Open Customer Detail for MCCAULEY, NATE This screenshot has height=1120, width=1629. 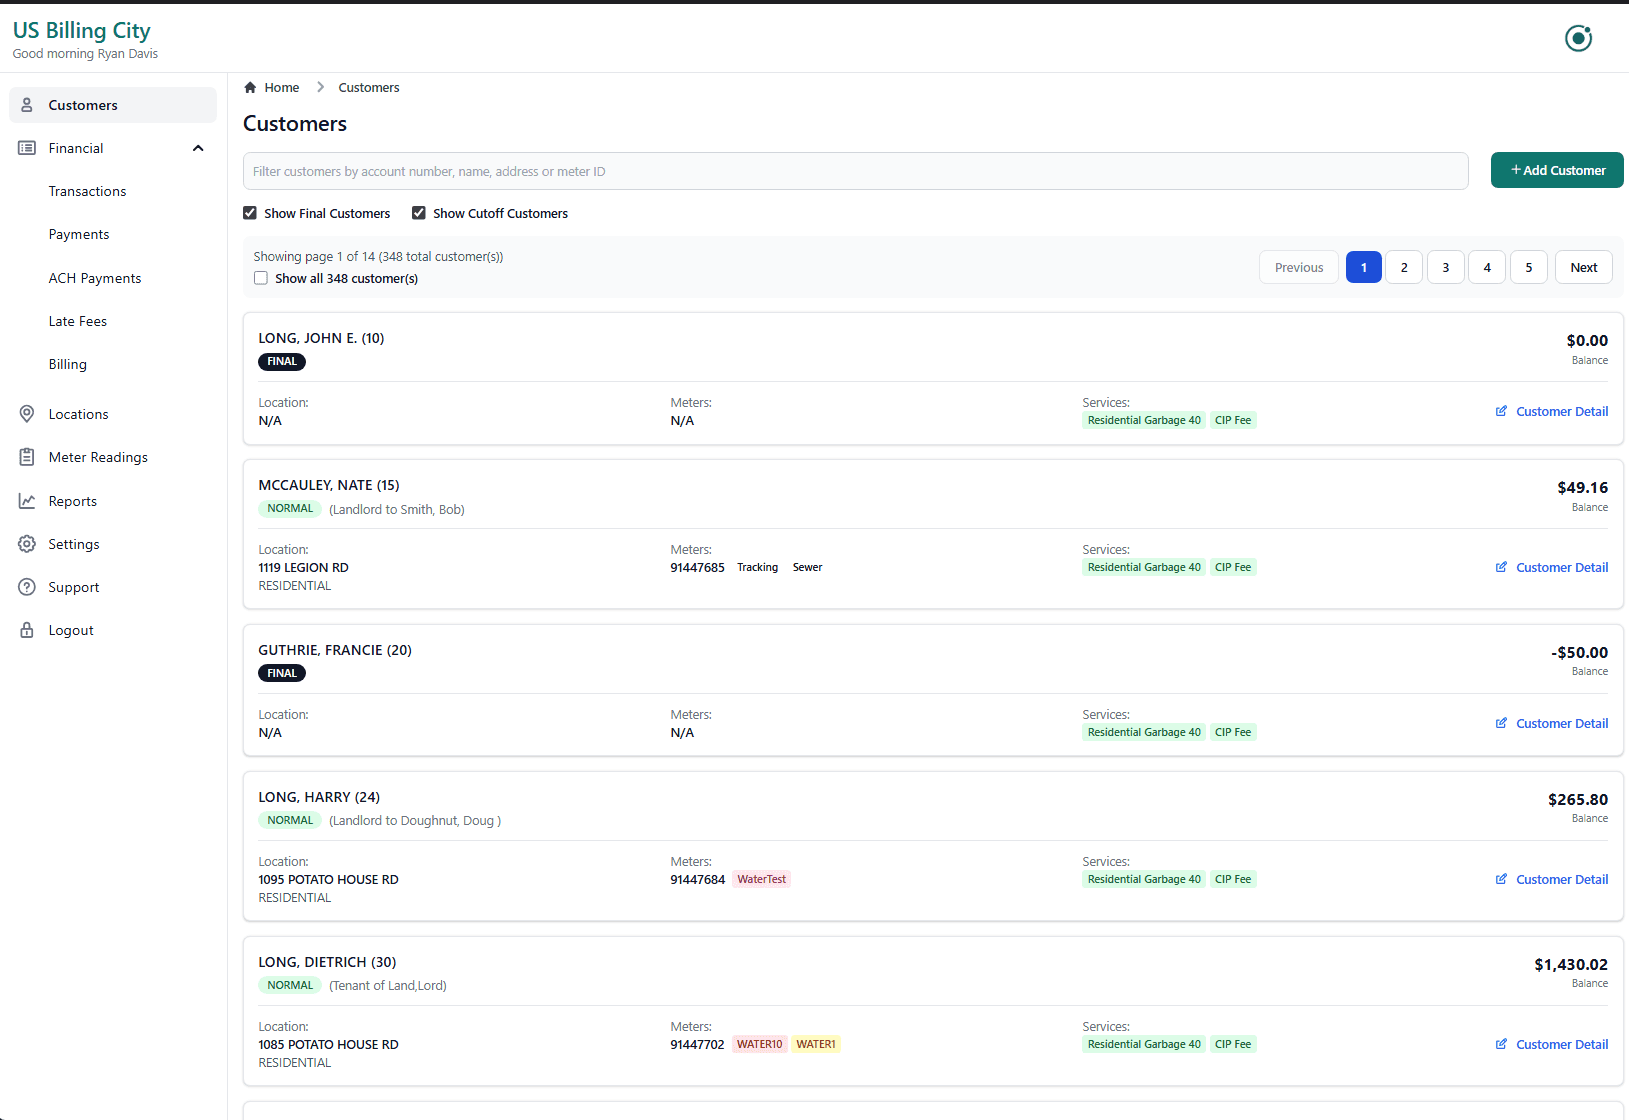[x=1560, y=567]
